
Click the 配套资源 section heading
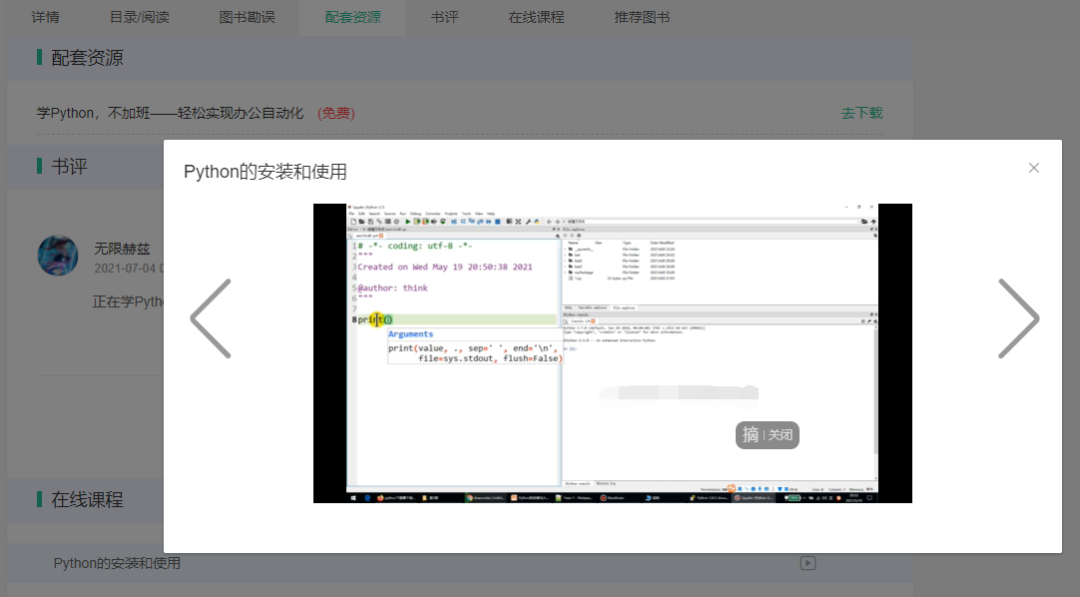[87, 58]
